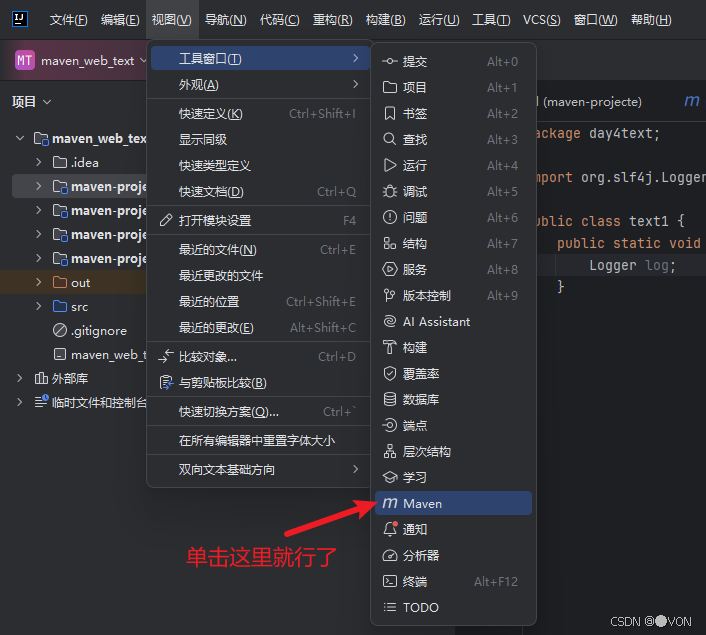Click the pencil icon beside 打开模块设置
The width and height of the screenshot is (706, 635).
tap(166, 220)
